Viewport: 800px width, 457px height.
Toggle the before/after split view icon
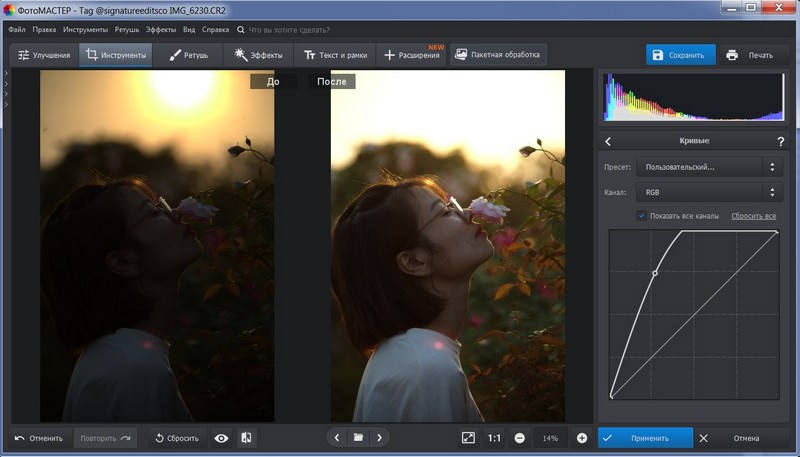[x=246, y=438]
